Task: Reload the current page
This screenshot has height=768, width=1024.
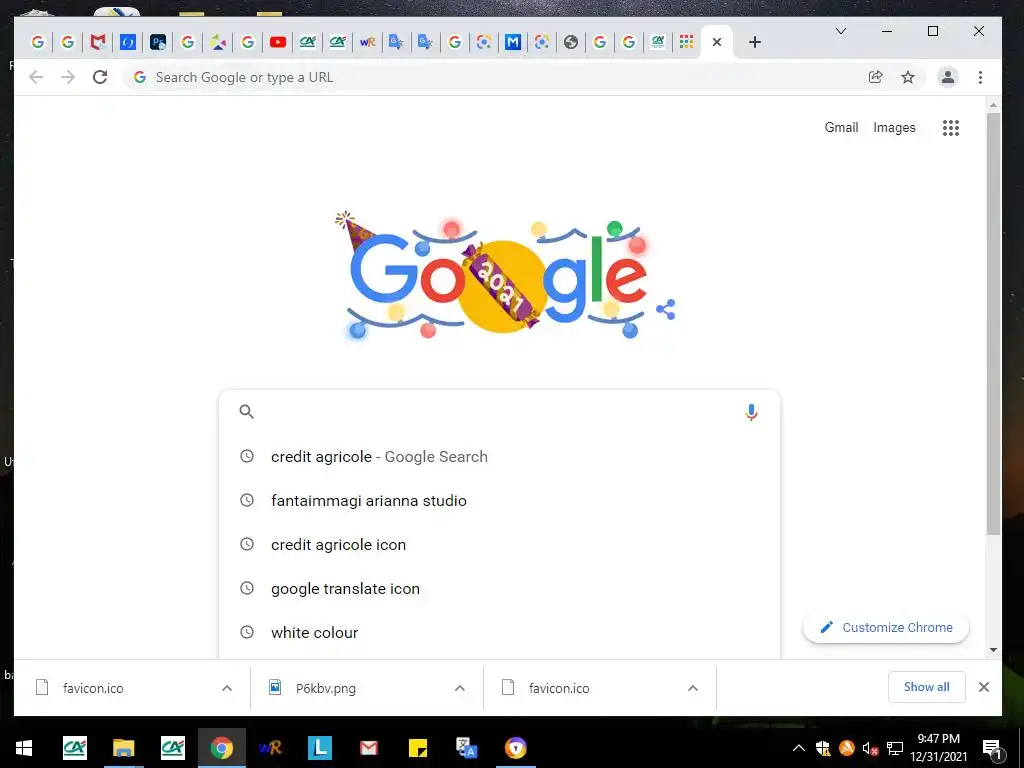Action: (100, 77)
